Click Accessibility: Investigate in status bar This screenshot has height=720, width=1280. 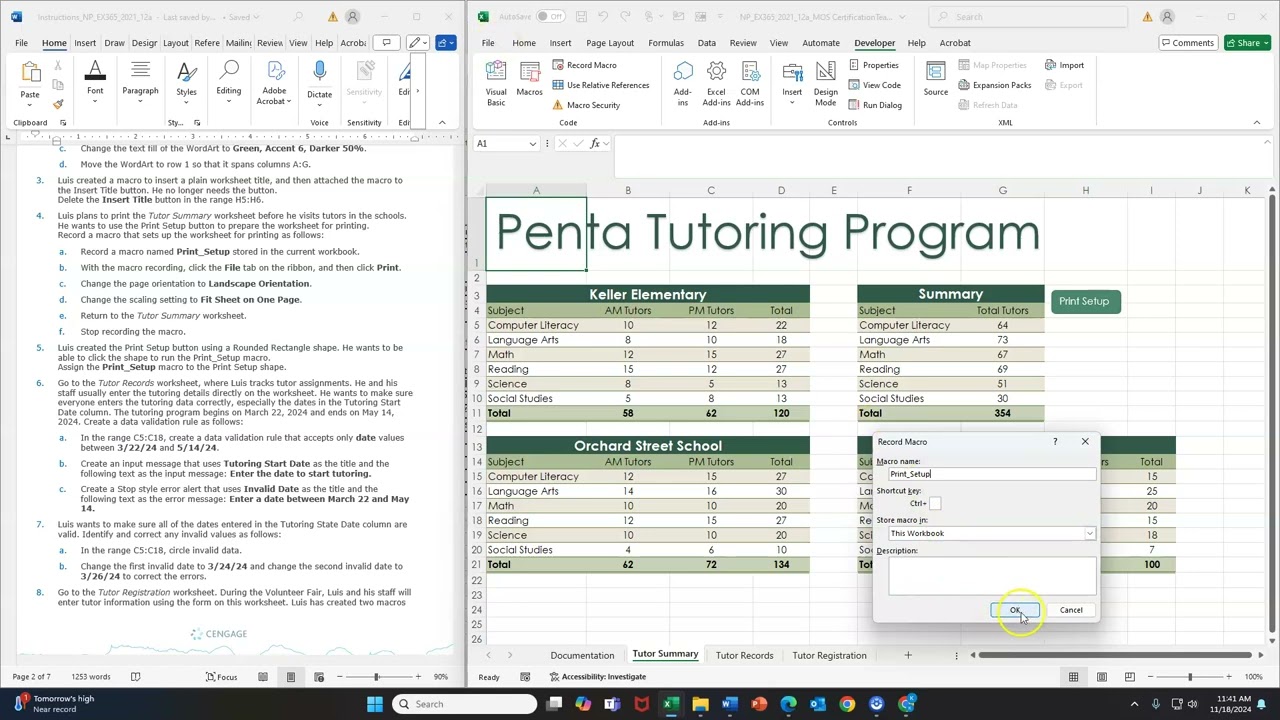pos(597,677)
